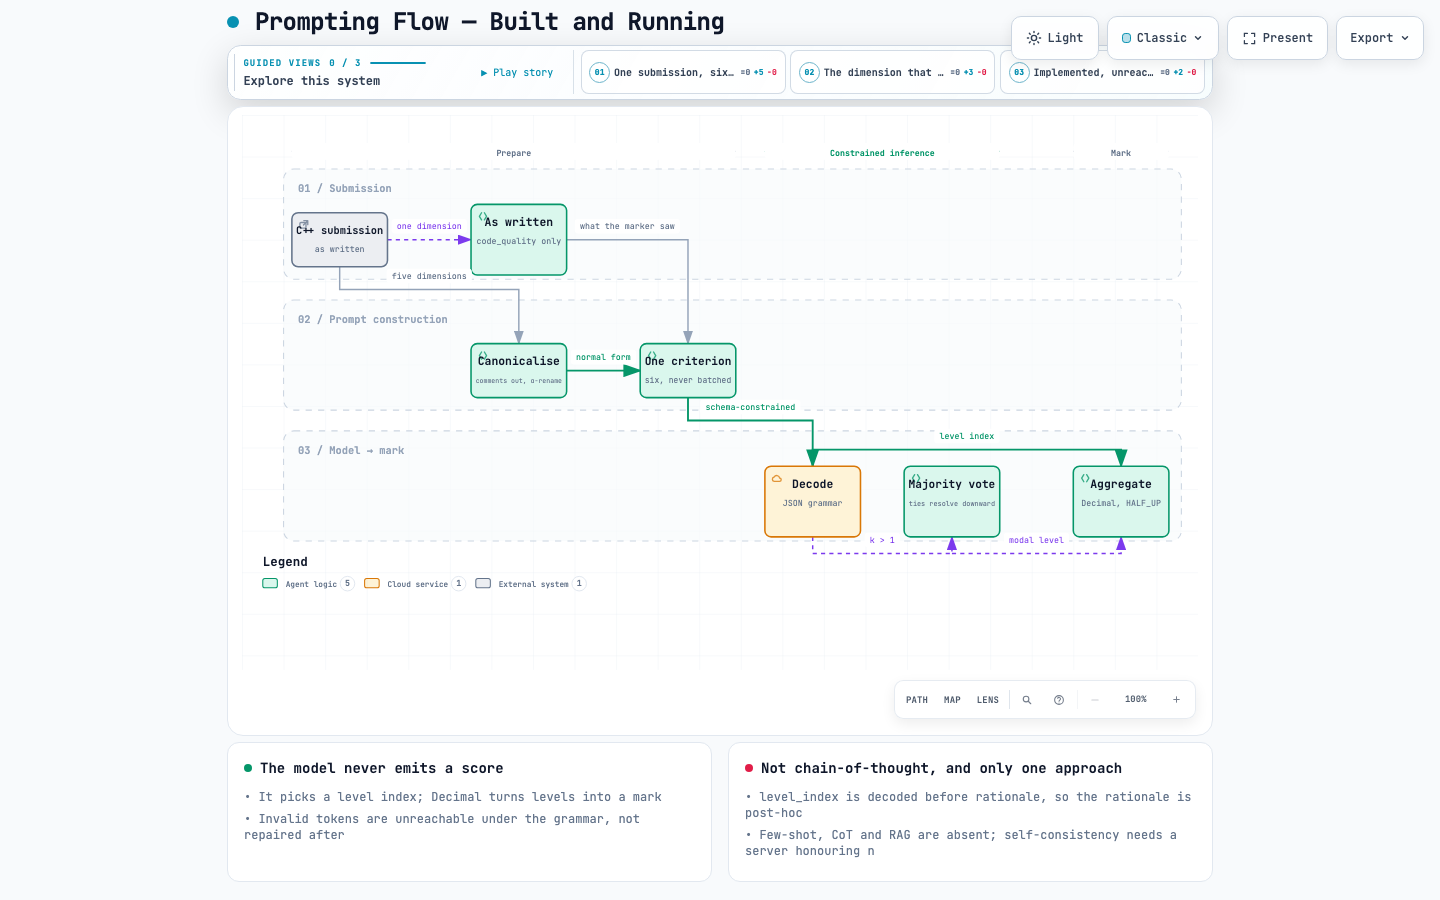Click the Cloud service legend swatch
The image size is (1440, 900).
[372, 584]
